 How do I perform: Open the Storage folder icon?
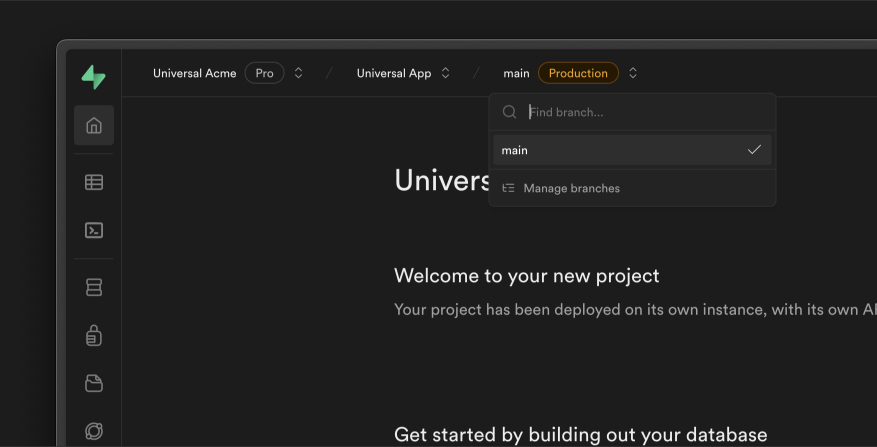click(x=94, y=383)
